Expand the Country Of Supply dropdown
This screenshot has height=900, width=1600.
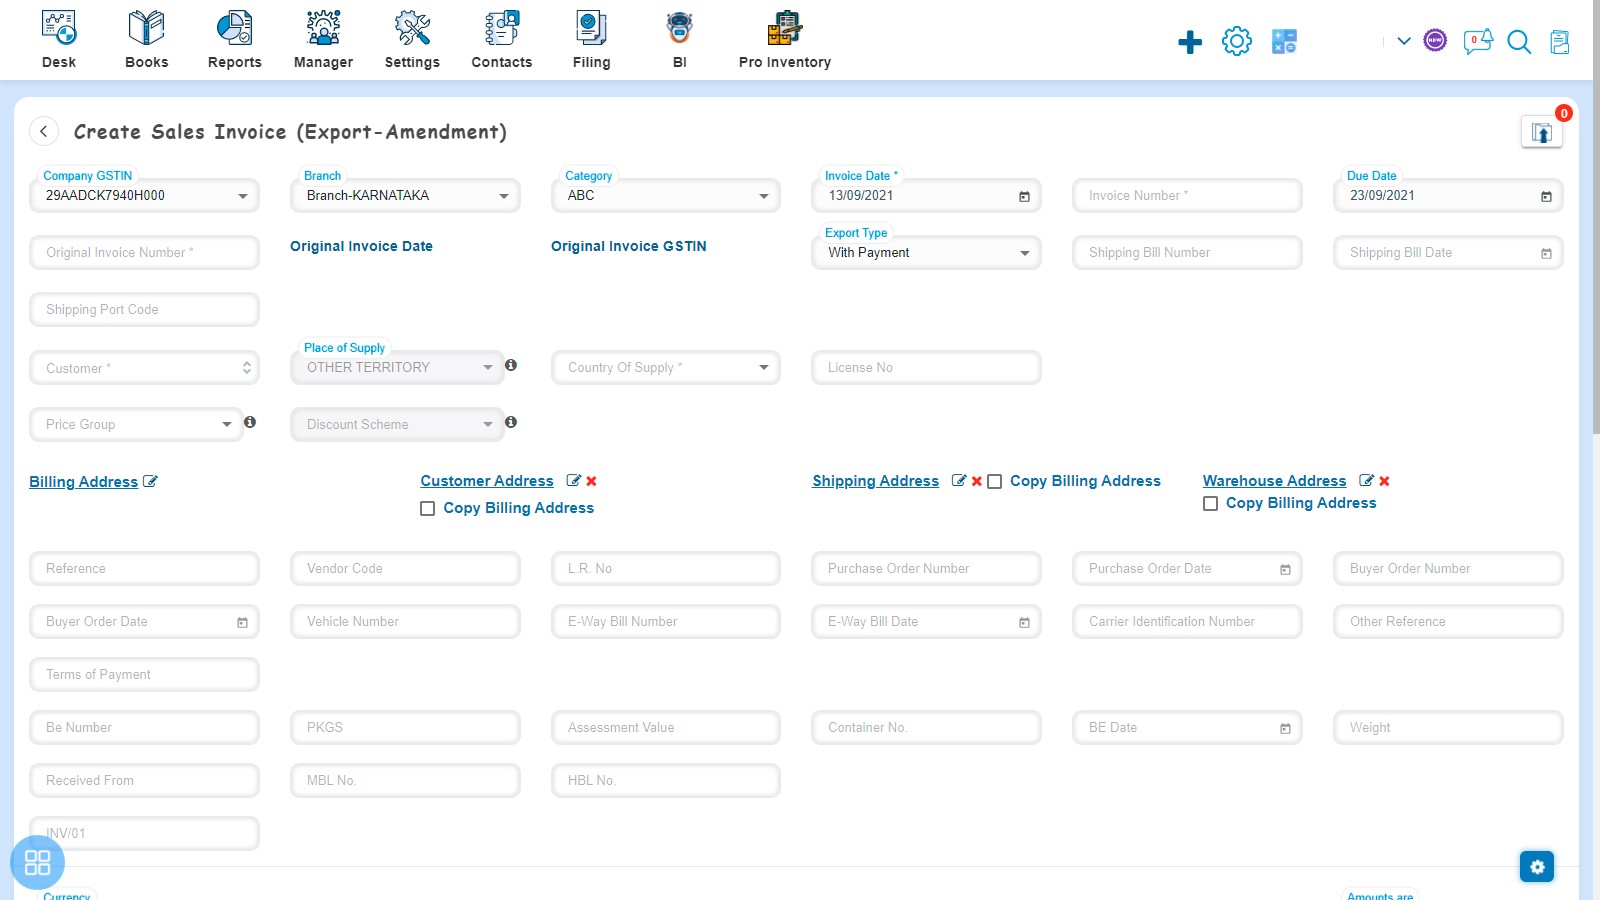[763, 367]
